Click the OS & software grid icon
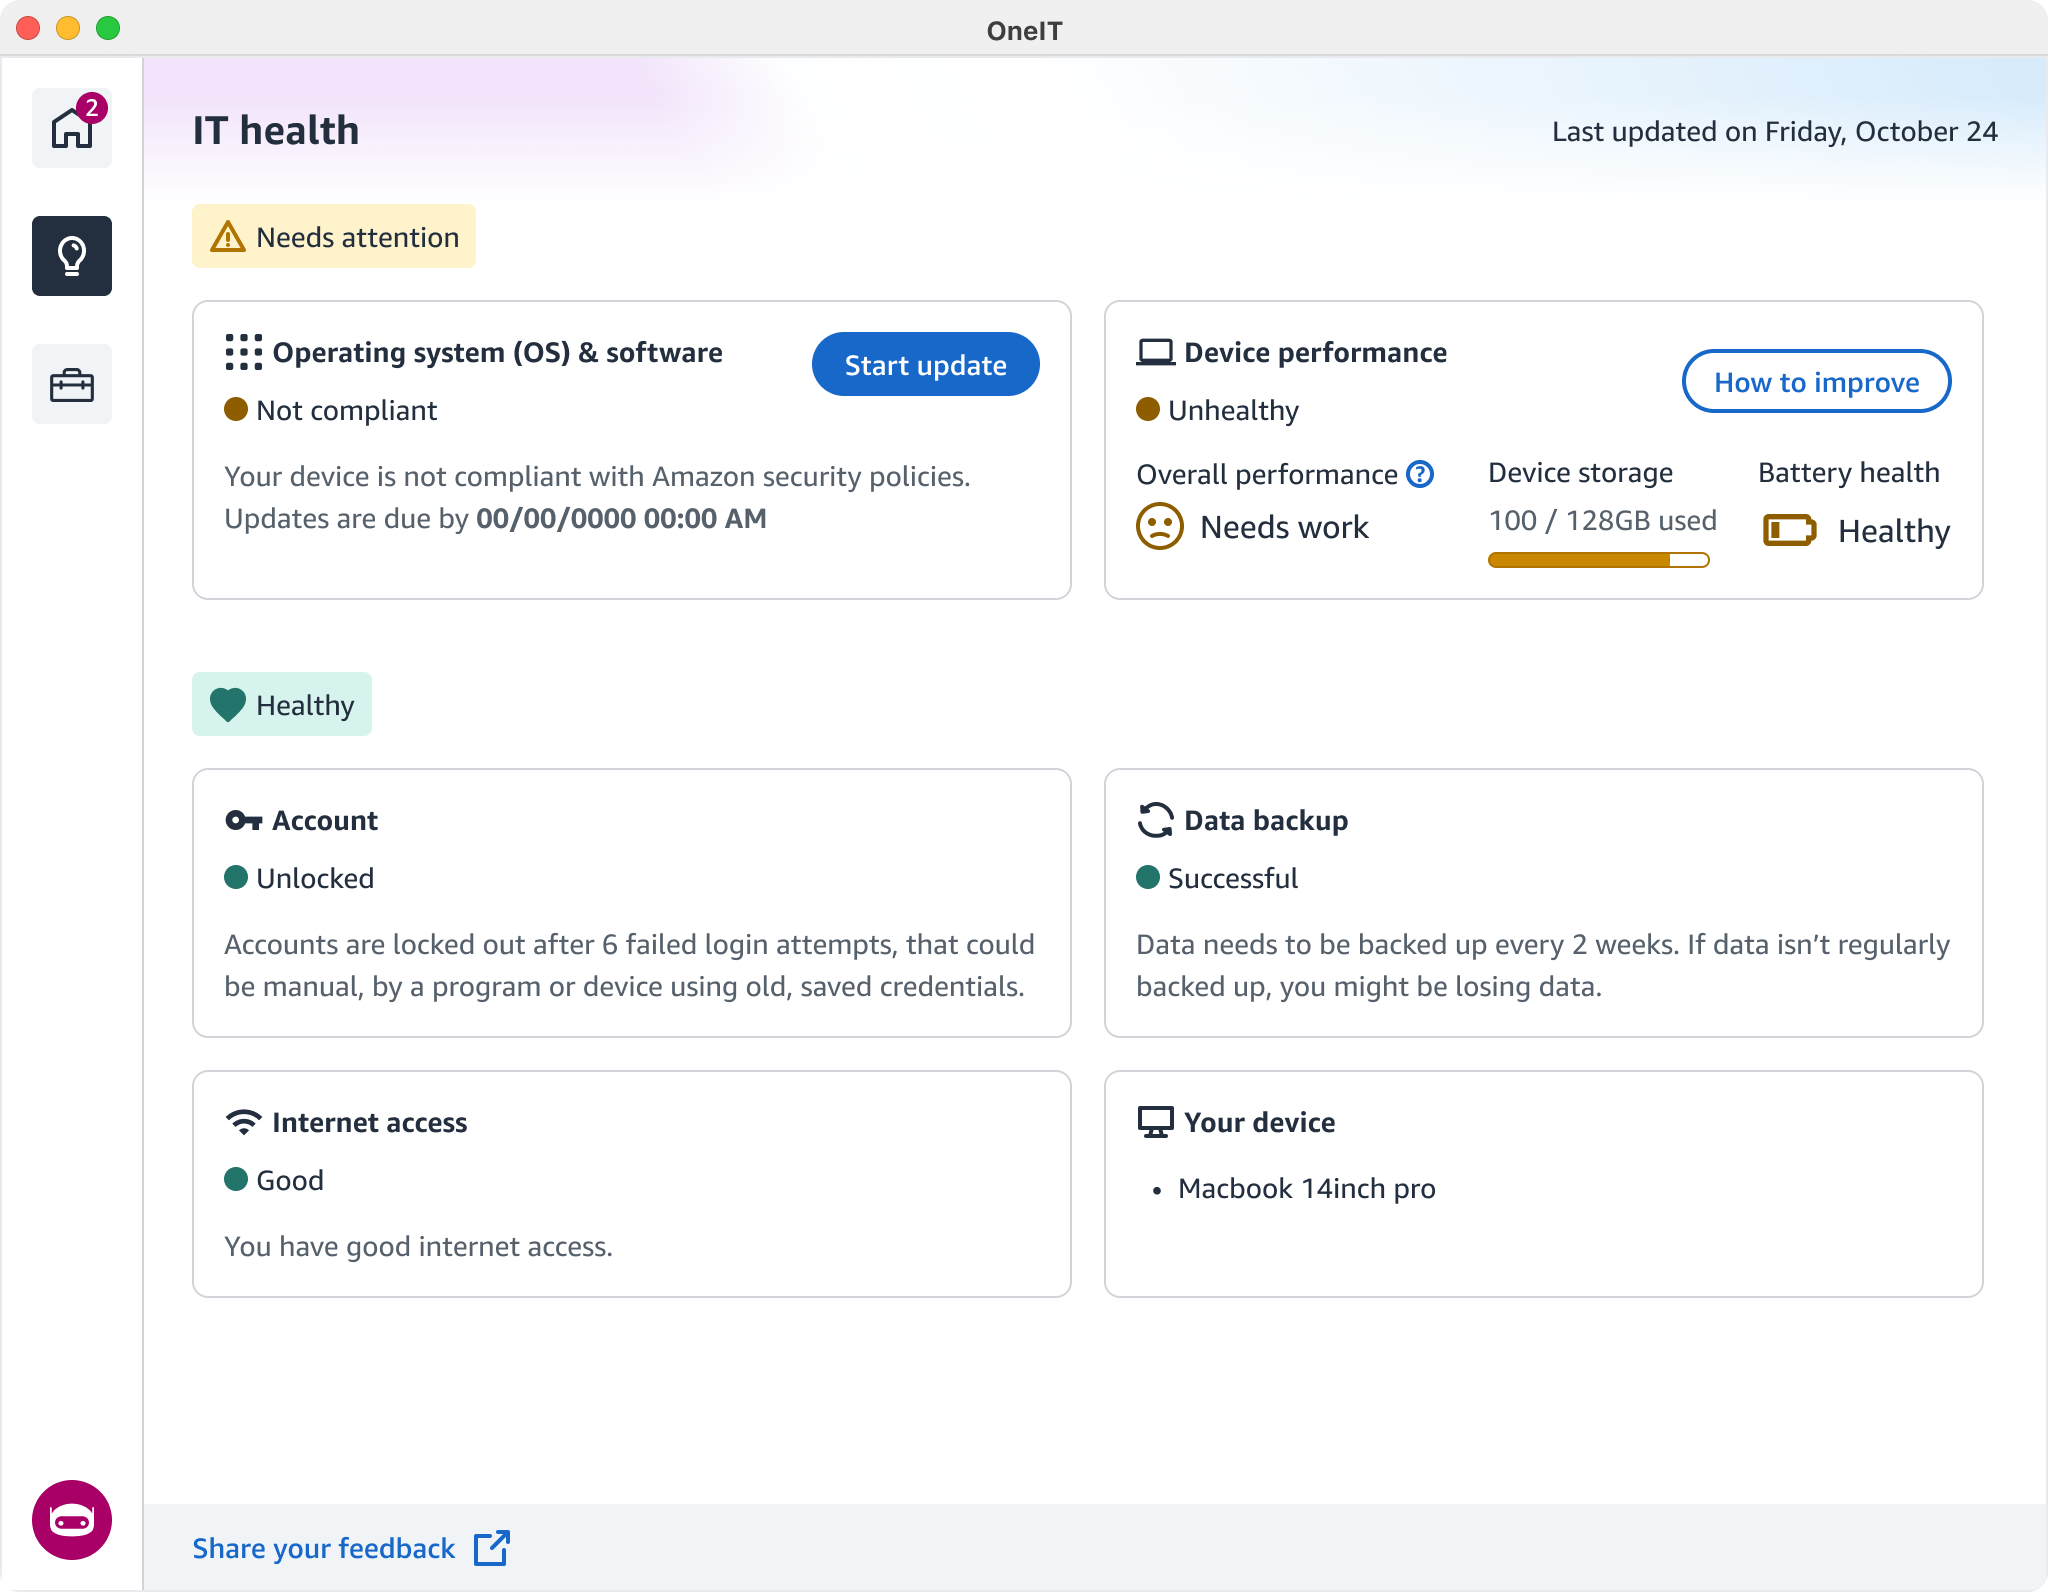 pyautogui.click(x=243, y=352)
